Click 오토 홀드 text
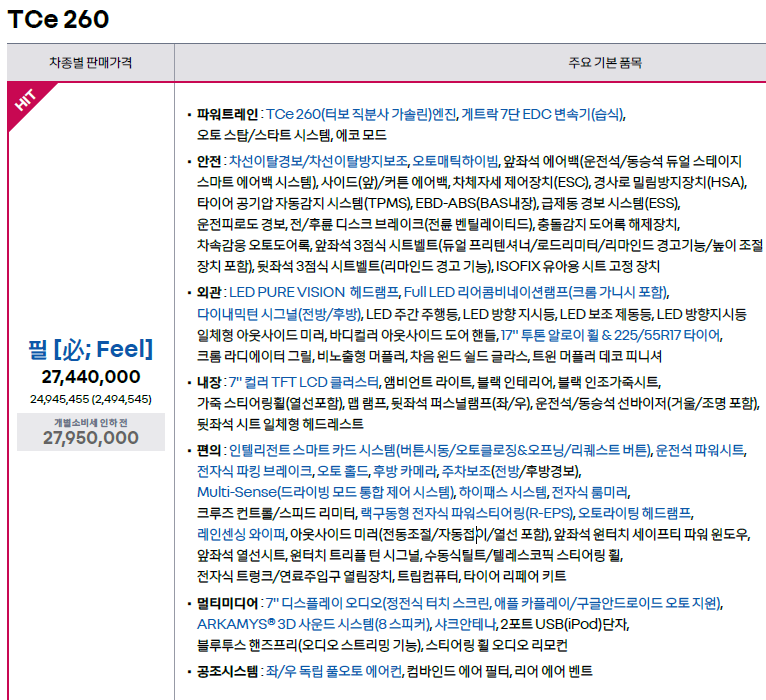This screenshot has width=766, height=700. (x=342, y=471)
